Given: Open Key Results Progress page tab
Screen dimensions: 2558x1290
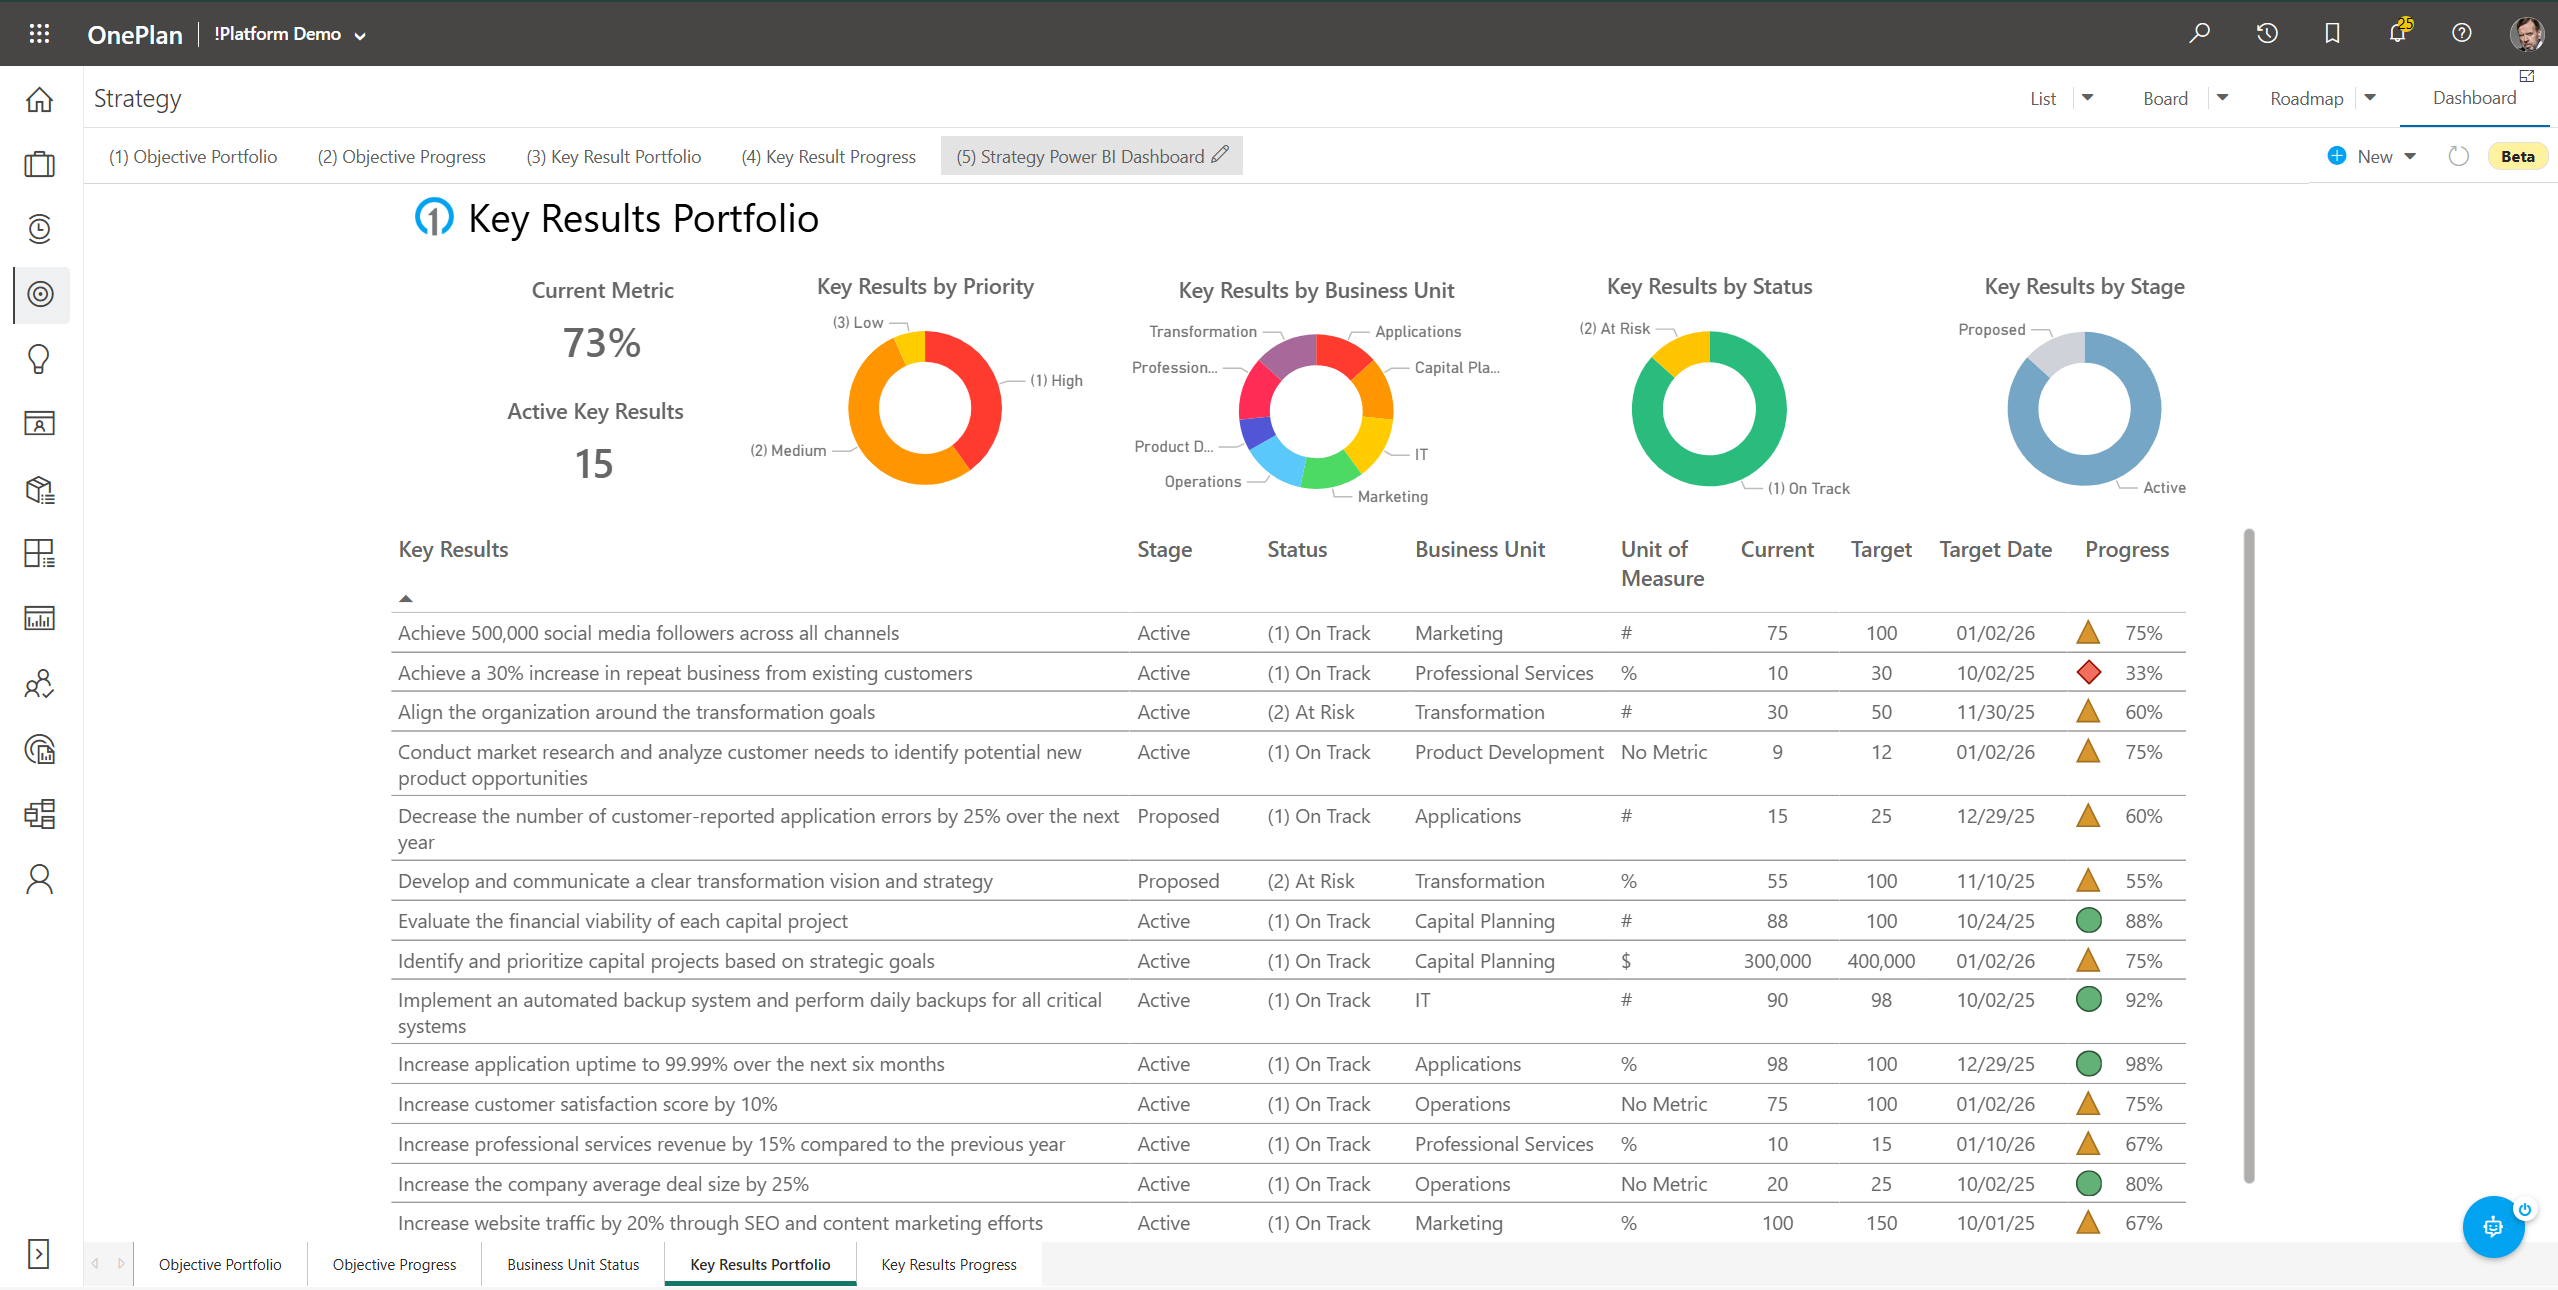Looking at the screenshot, I should point(949,1264).
